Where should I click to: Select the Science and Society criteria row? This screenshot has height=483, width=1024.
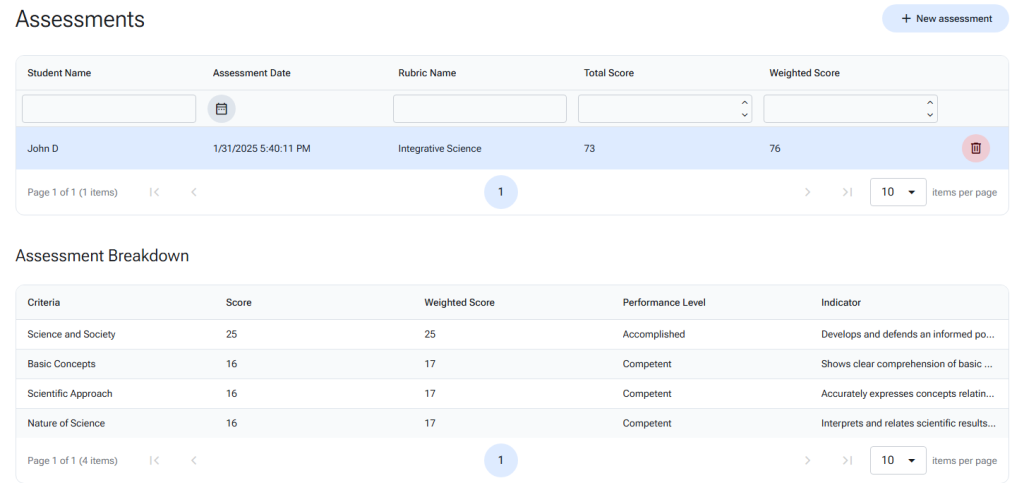coord(72,334)
